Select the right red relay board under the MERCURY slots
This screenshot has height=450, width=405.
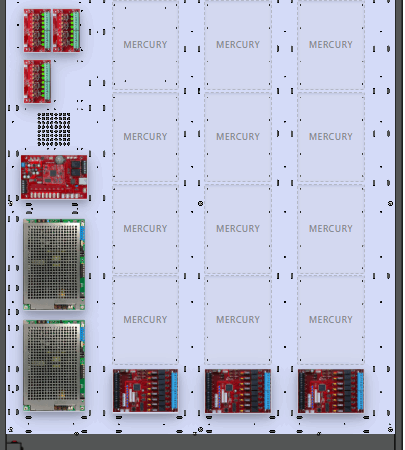pos(331,391)
